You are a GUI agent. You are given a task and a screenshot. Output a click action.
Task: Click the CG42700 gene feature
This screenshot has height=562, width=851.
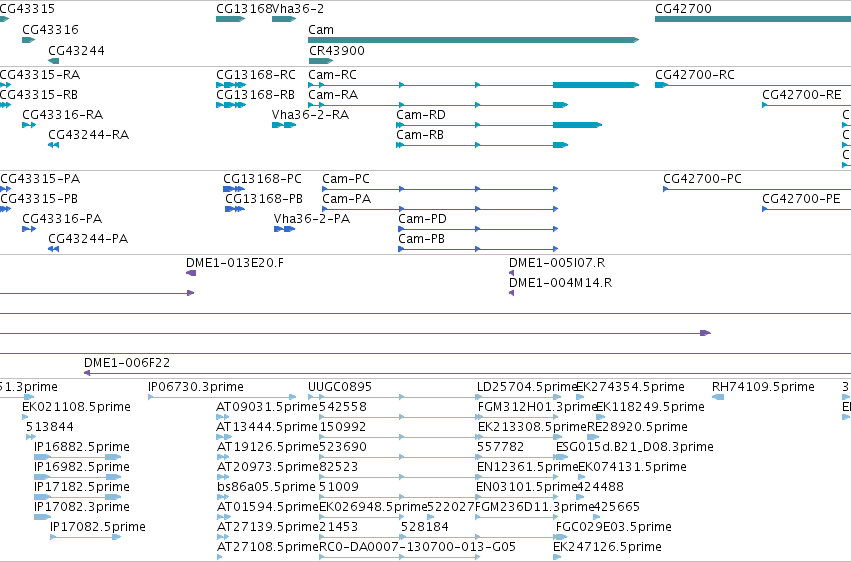pyautogui.click(x=753, y=19)
